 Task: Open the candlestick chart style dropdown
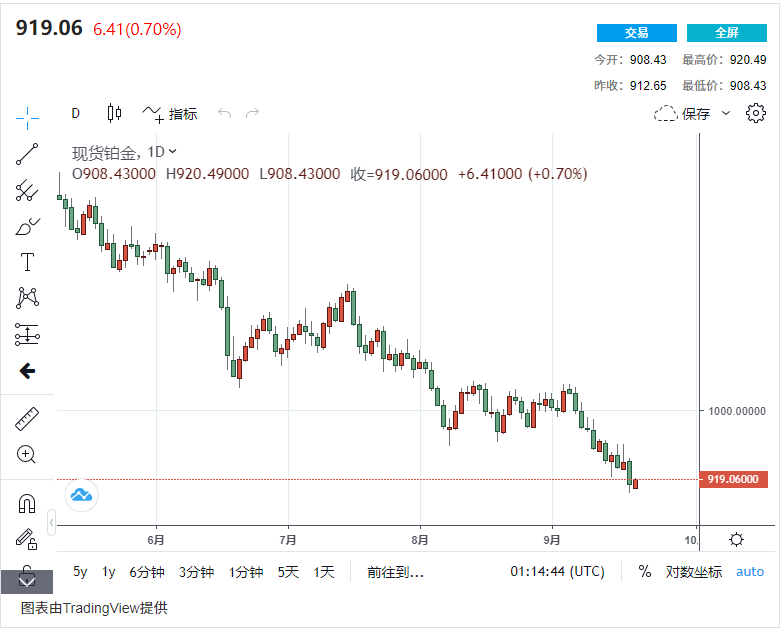tap(114, 114)
